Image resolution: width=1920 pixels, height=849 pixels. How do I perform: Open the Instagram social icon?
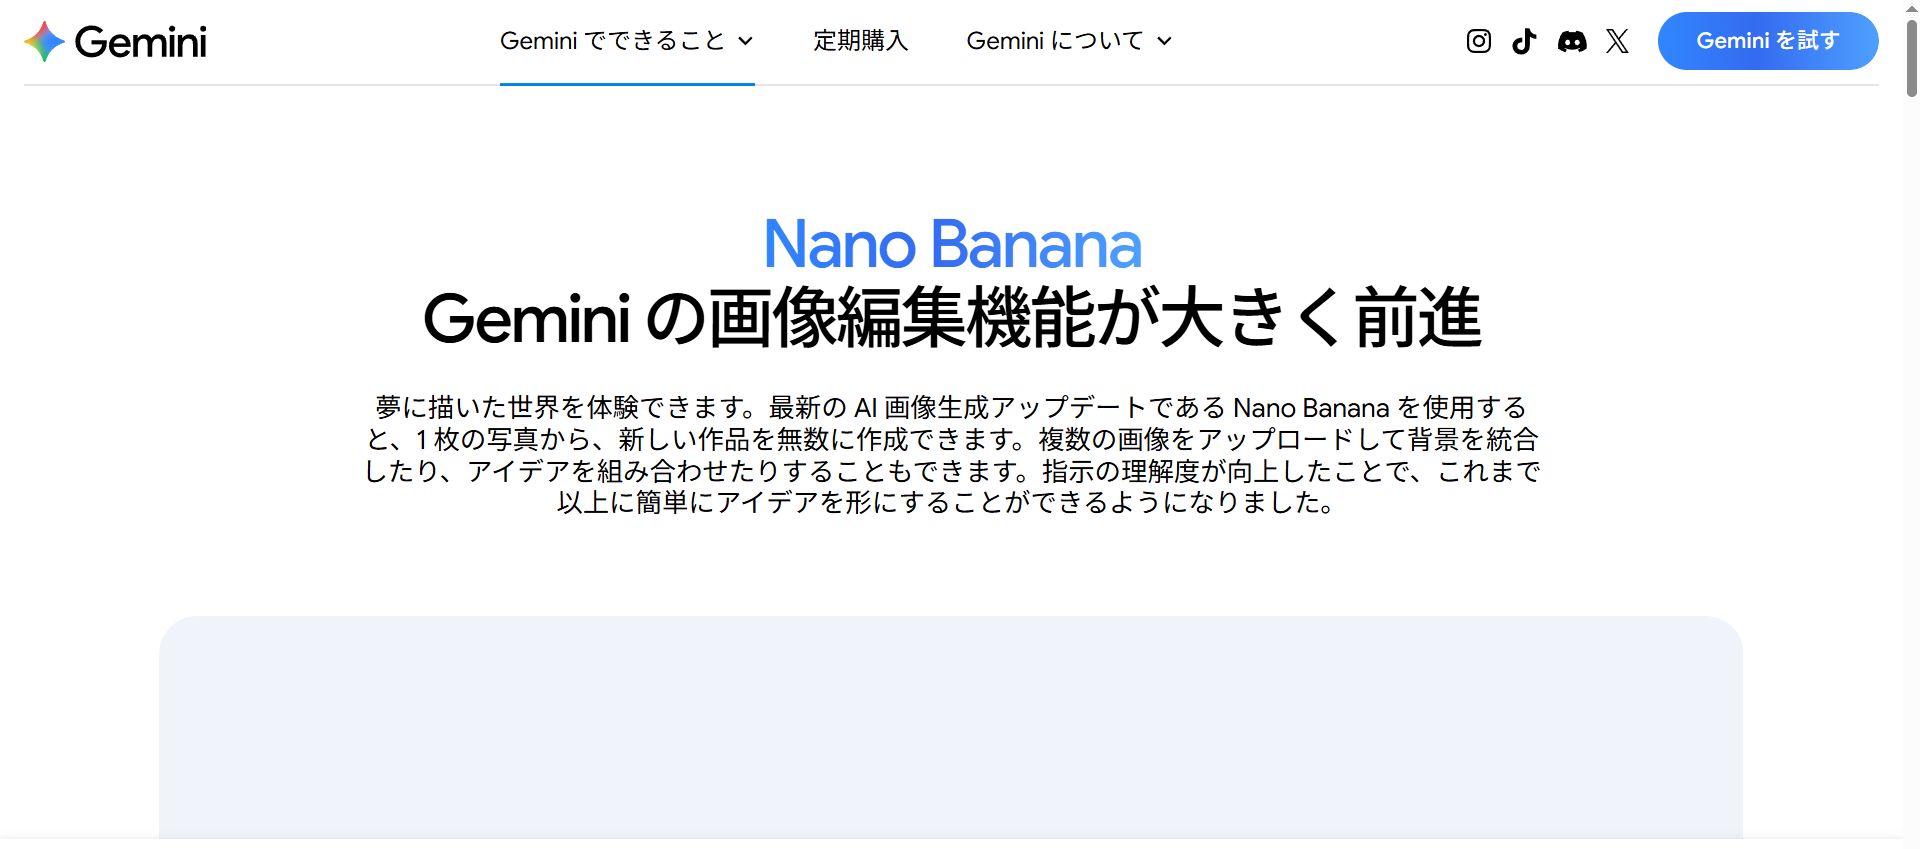point(1478,41)
